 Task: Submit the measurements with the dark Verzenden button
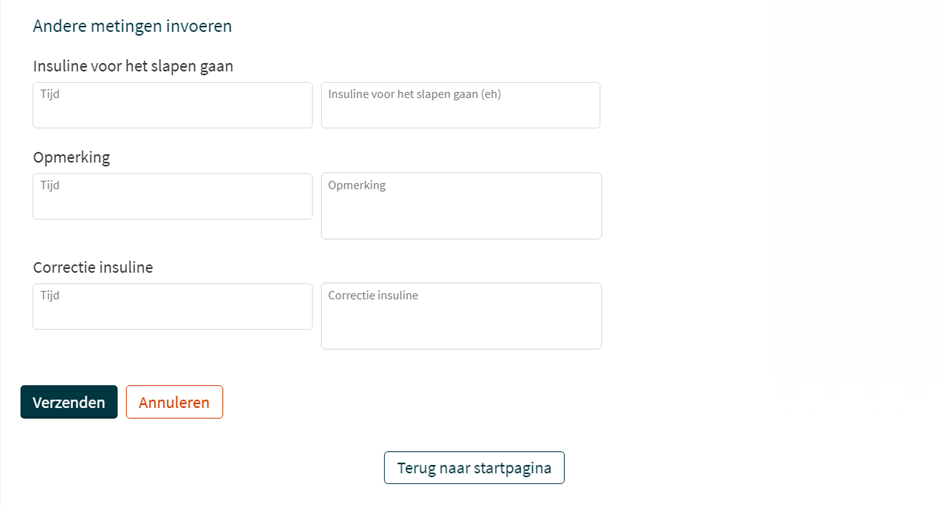69,402
